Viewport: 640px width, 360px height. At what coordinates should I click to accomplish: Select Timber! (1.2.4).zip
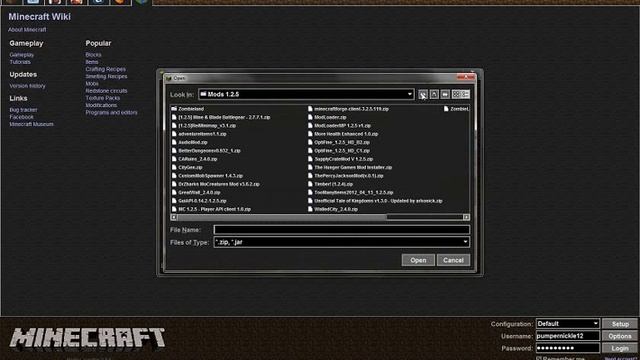click(330, 184)
